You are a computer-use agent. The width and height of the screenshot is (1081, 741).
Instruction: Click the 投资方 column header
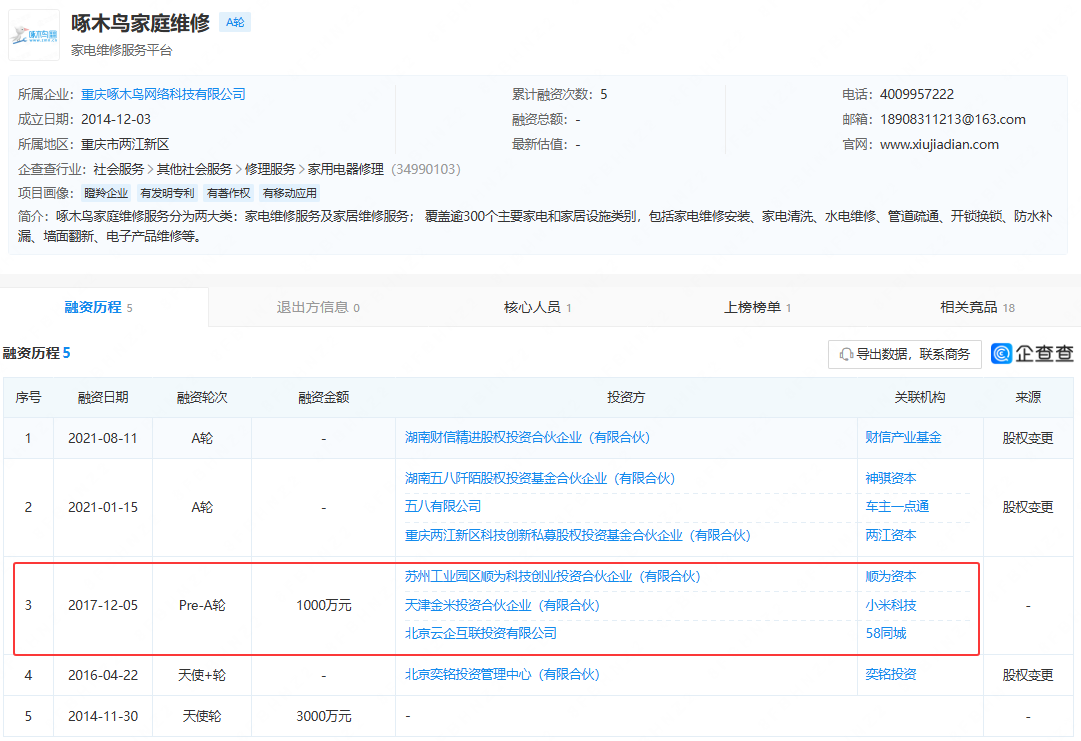[626, 398]
